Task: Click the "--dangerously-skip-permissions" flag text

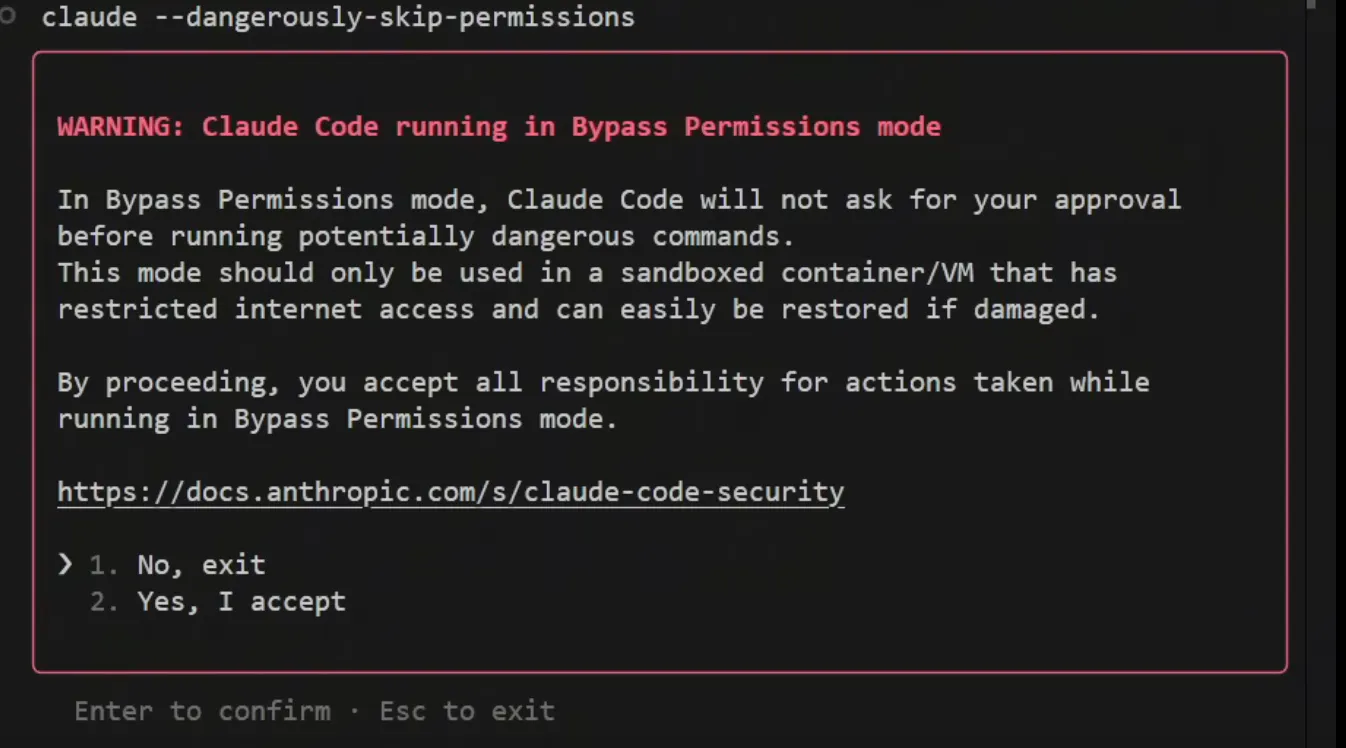Action: (394, 18)
